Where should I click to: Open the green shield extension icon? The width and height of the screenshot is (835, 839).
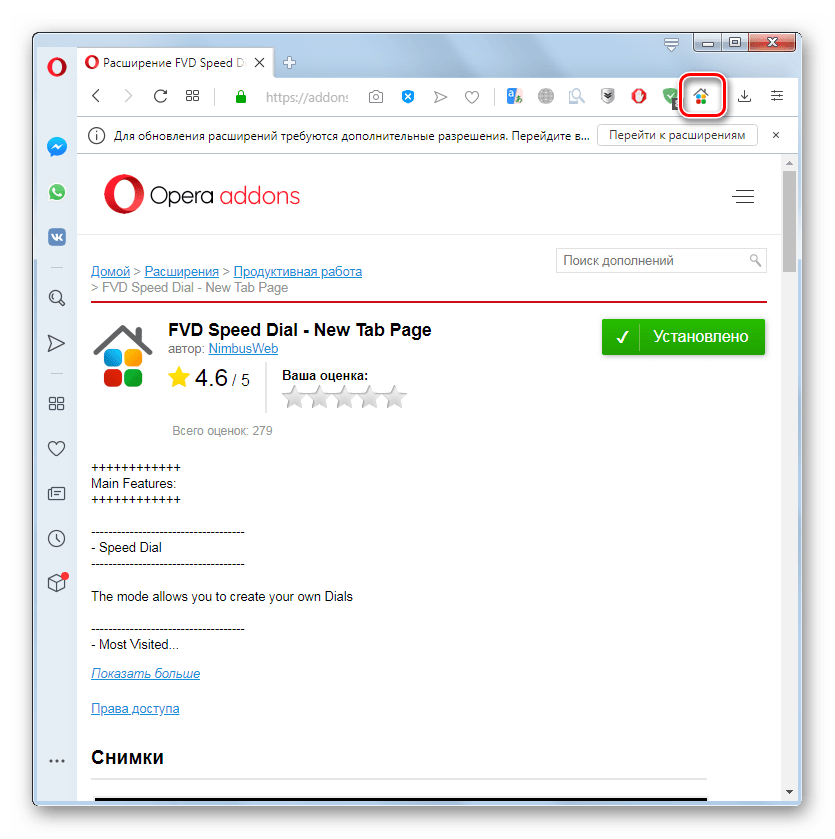pyautogui.click(x=669, y=96)
